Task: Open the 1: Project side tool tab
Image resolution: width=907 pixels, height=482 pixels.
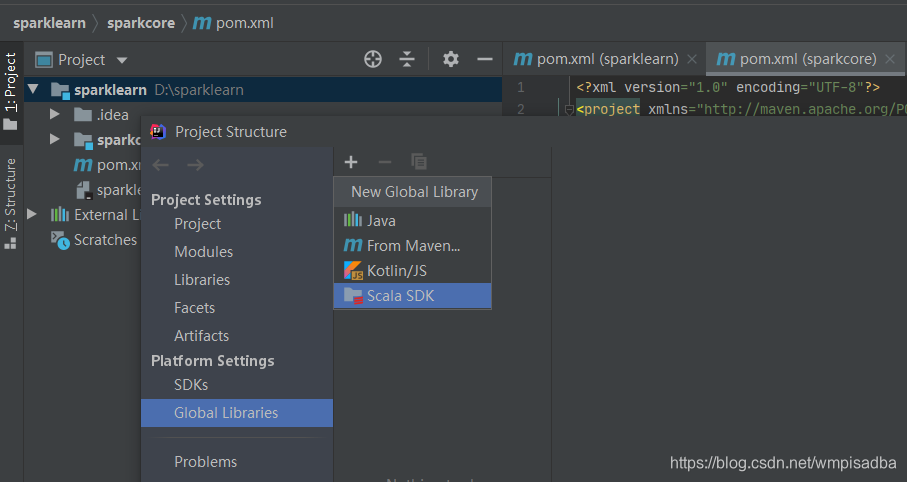Action: (10, 91)
